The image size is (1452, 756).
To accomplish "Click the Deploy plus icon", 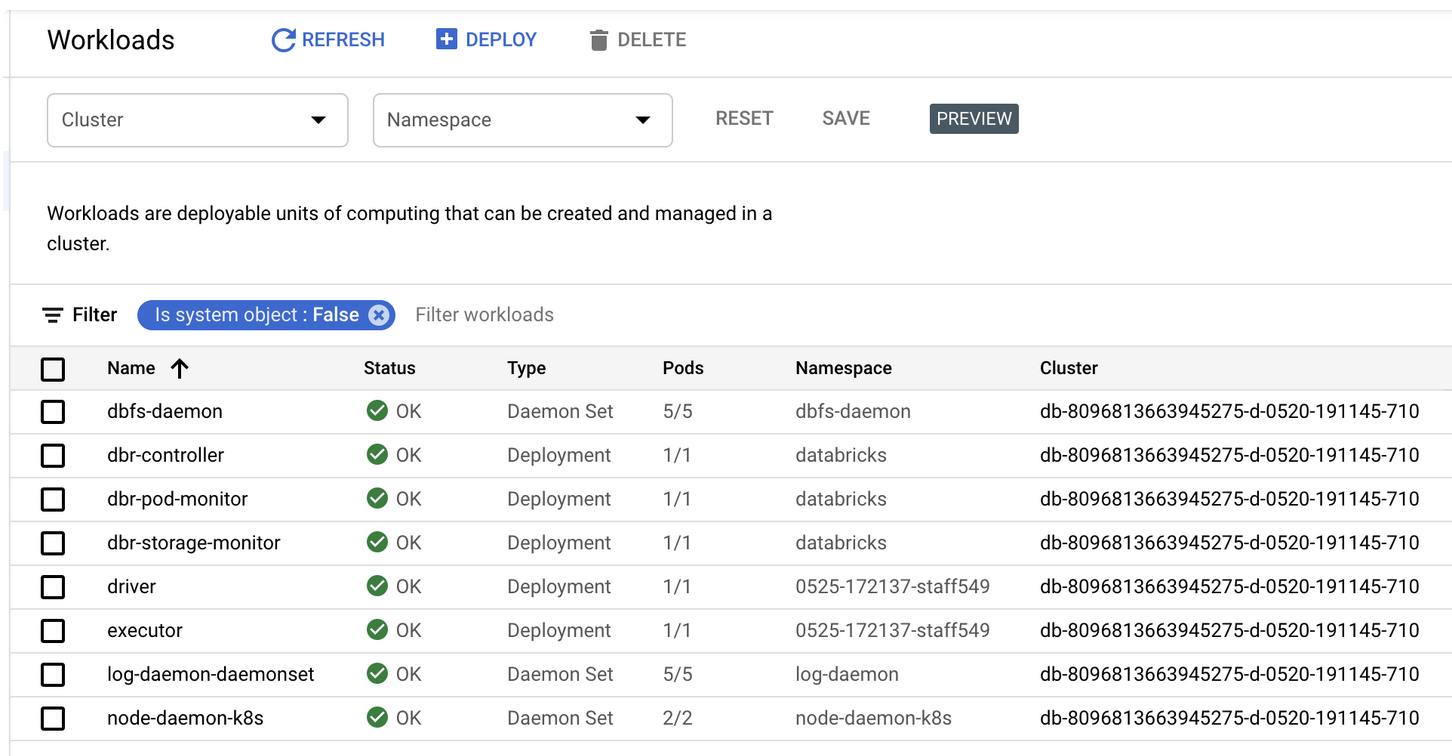I will (446, 39).
